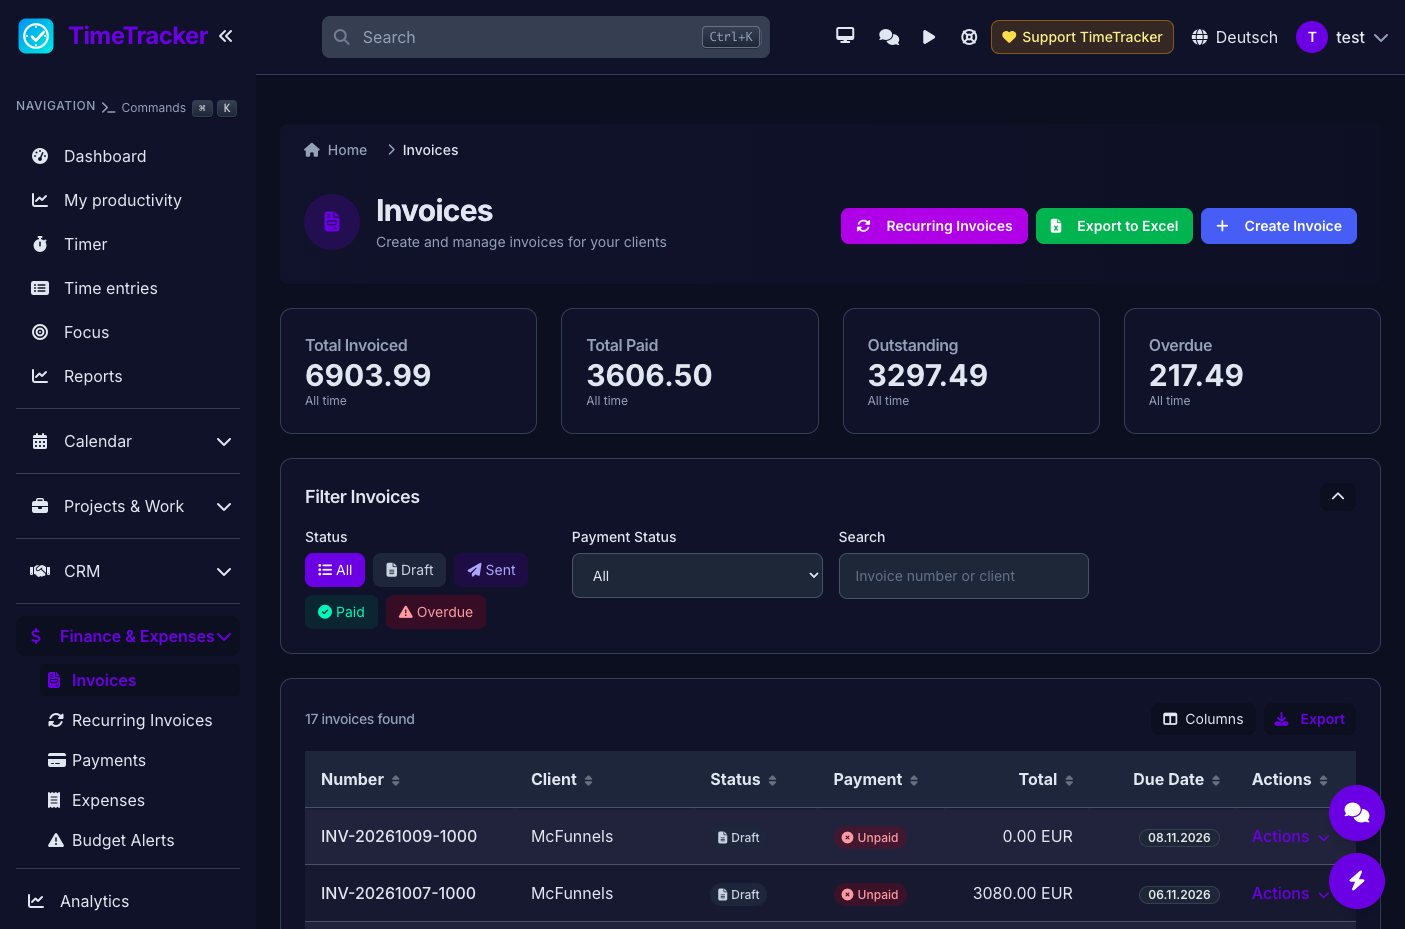This screenshot has height=929, width=1405.
Task: Open Timer from sidebar
Action: click(128, 244)
